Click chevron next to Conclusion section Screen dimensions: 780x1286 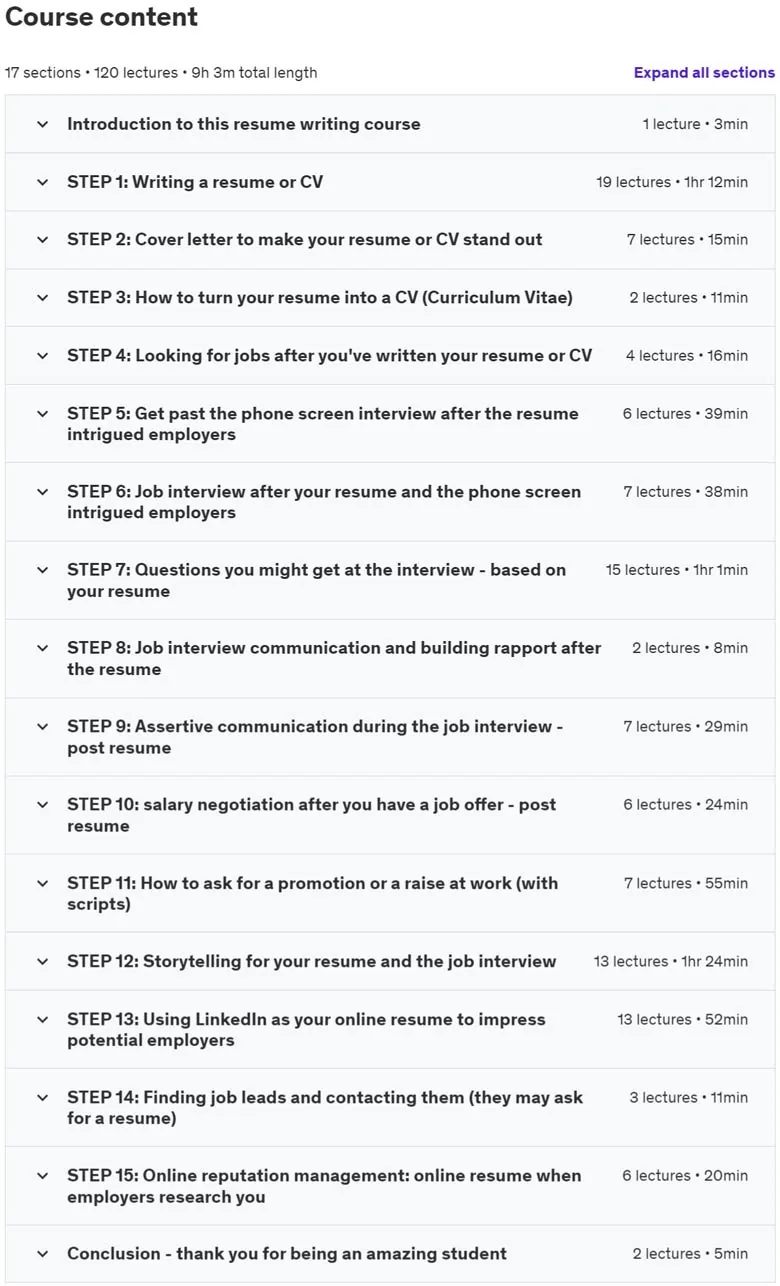42,1254
